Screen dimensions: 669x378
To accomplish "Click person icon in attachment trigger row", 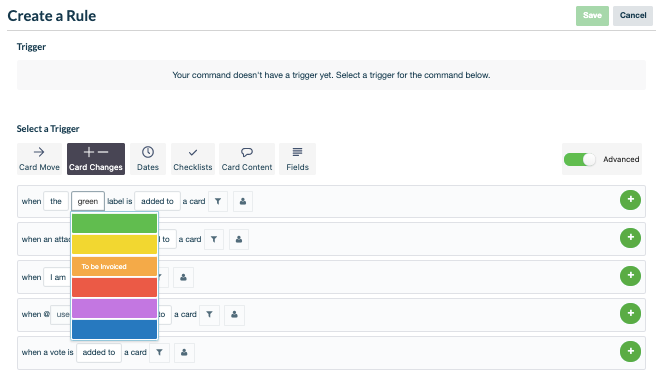I will 239,239.
